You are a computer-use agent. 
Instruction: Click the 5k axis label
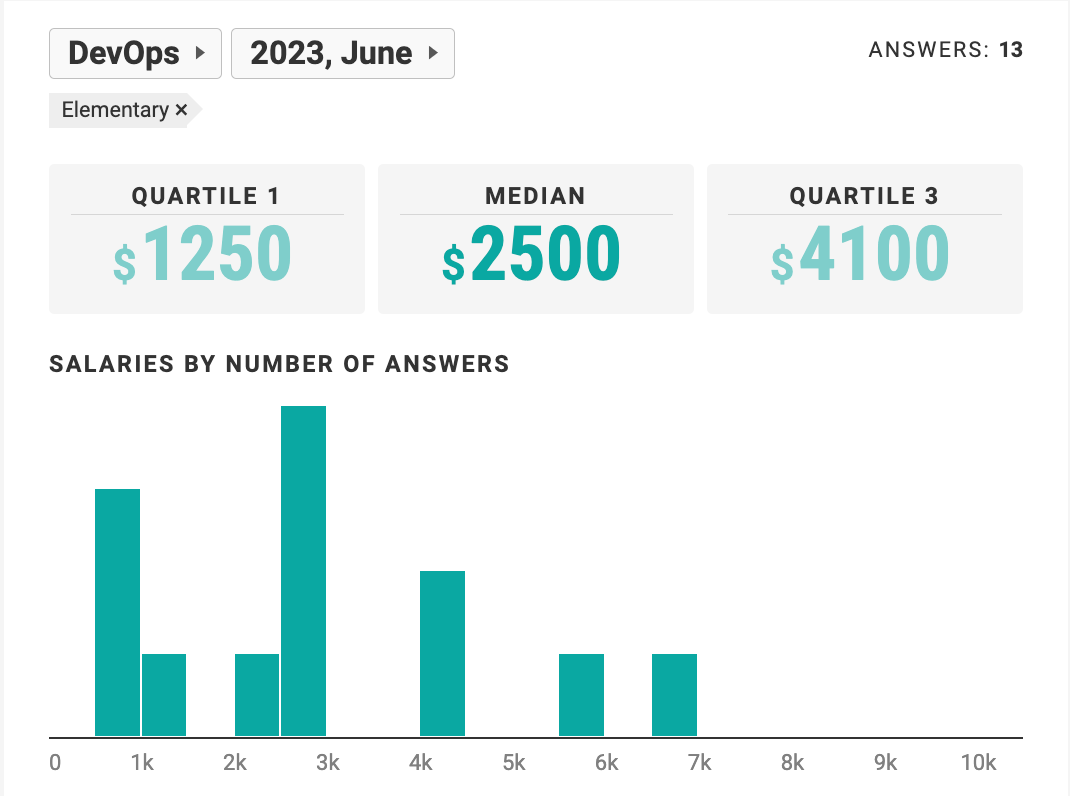514,762
